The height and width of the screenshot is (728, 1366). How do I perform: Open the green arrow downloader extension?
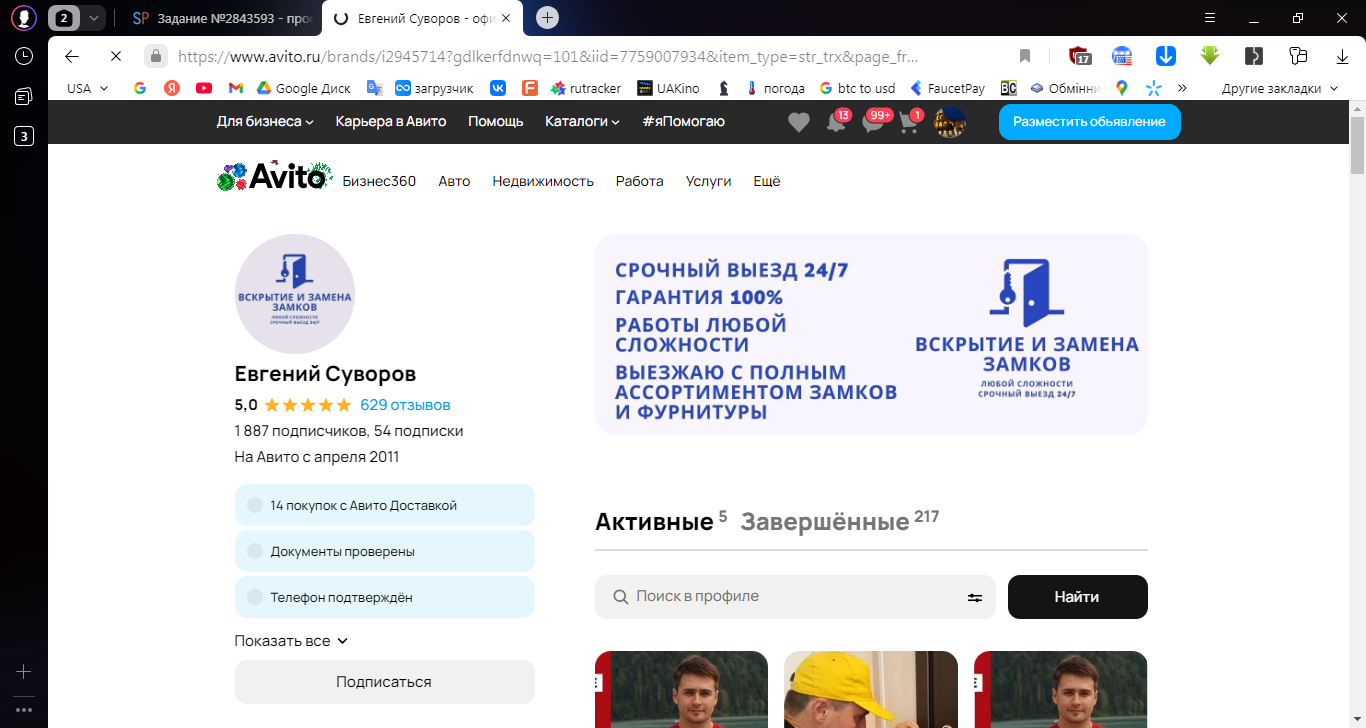pos(1210,56)
